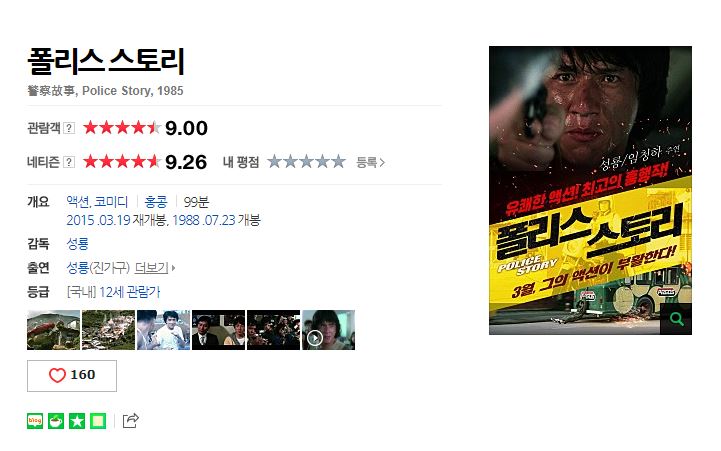Toggle the heart like button with 160

pos(72,376)
